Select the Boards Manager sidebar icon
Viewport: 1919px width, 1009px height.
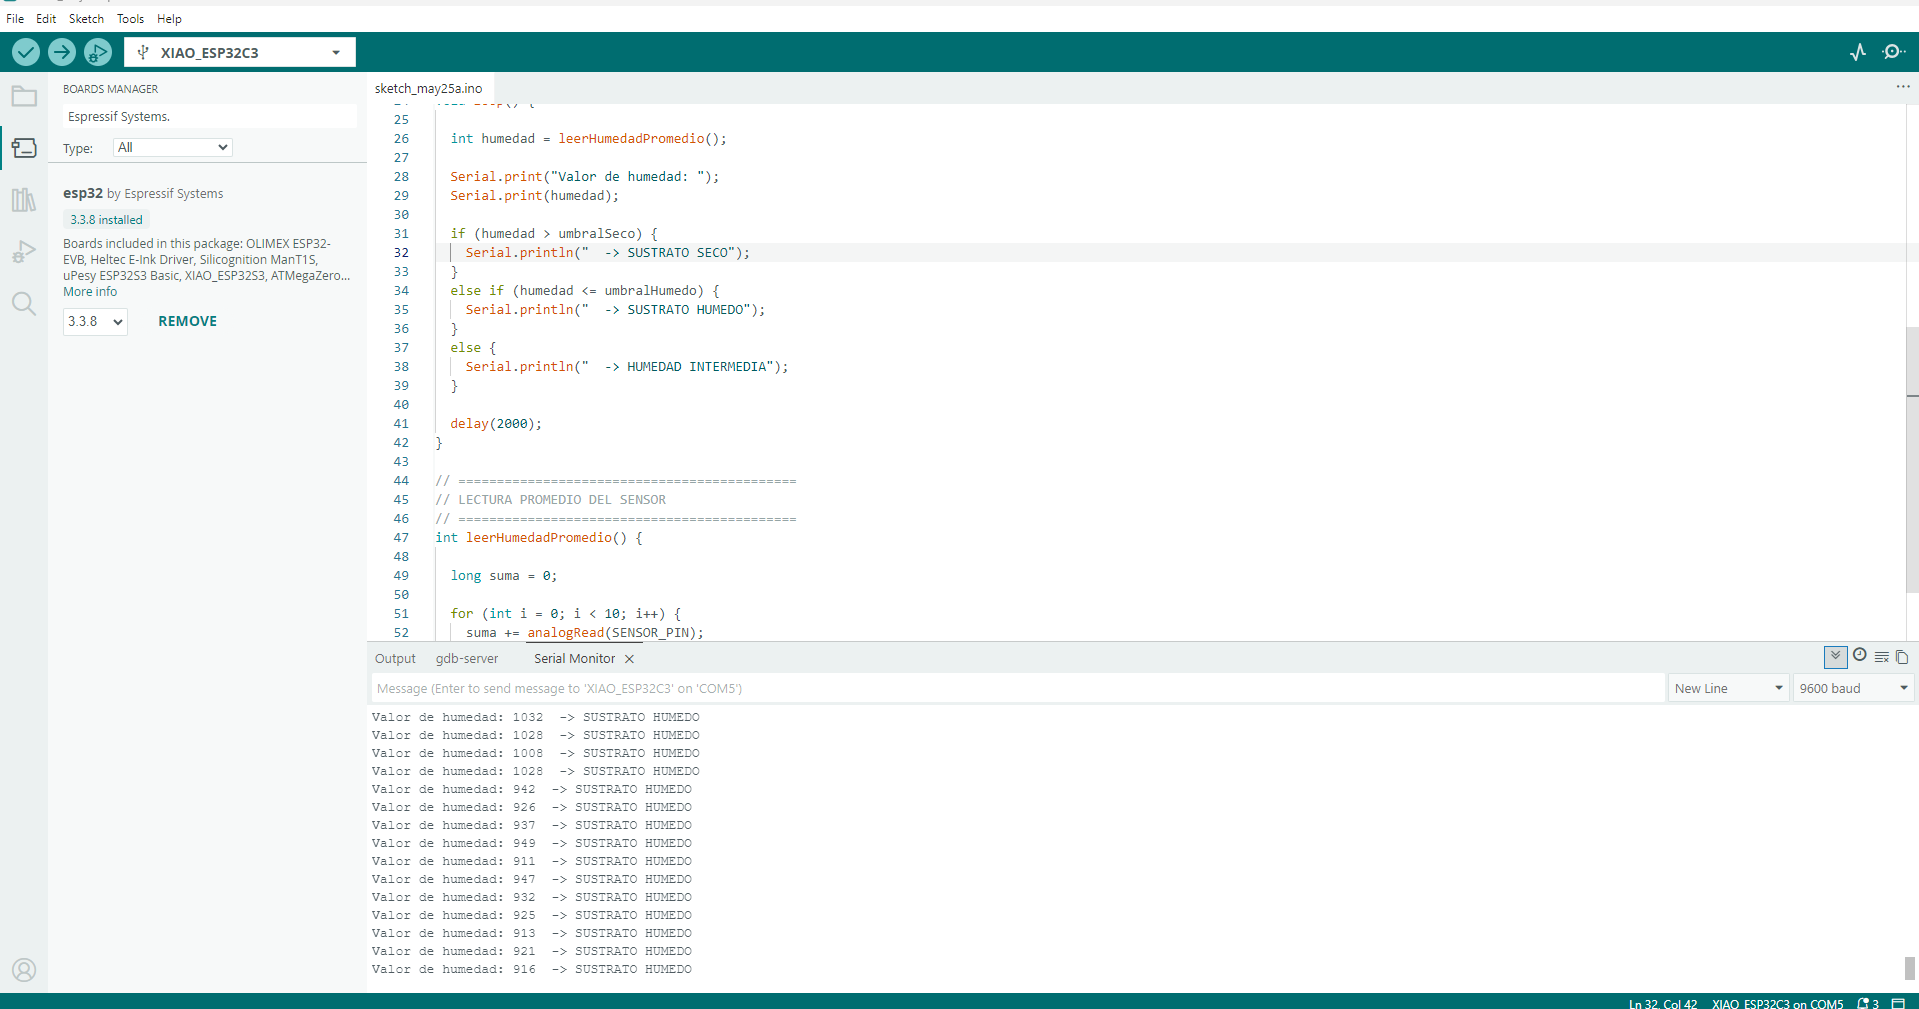point(24,148)
